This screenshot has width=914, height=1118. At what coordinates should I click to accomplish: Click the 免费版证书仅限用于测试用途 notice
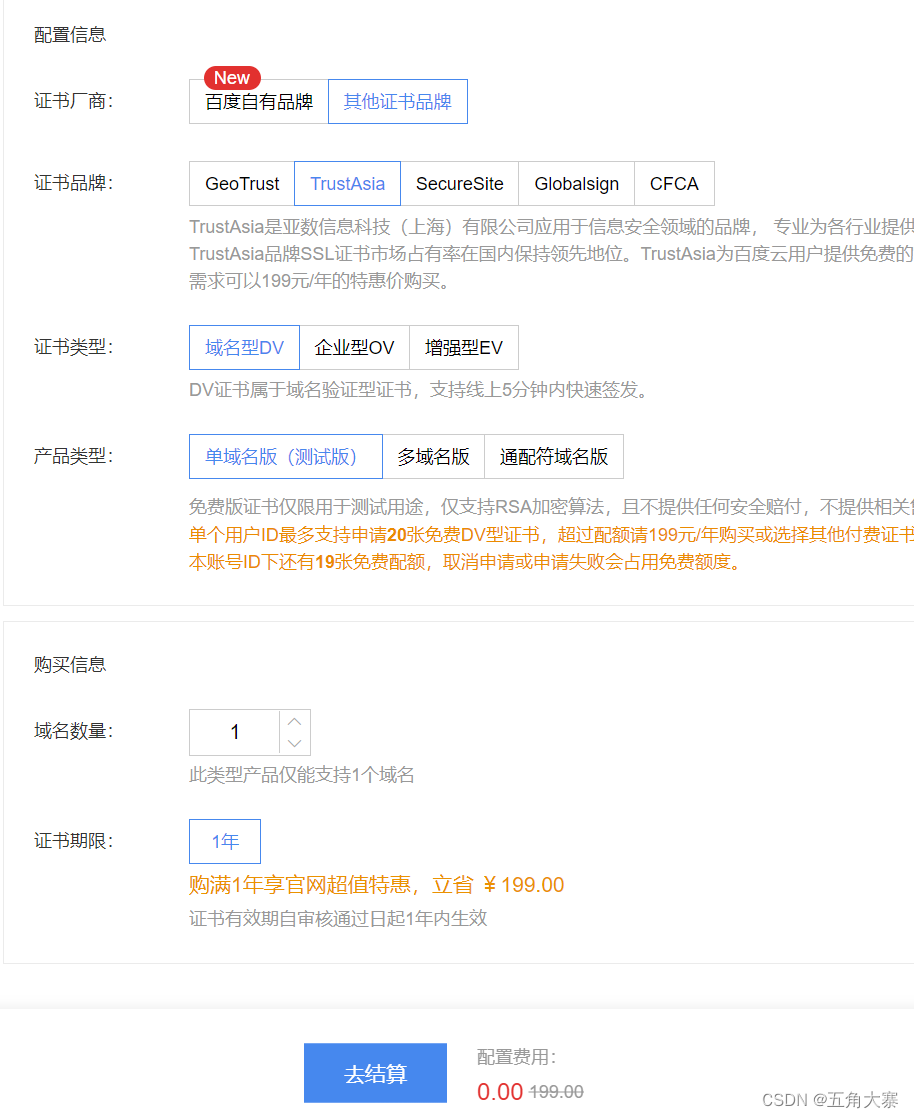(x=551, y=507)
